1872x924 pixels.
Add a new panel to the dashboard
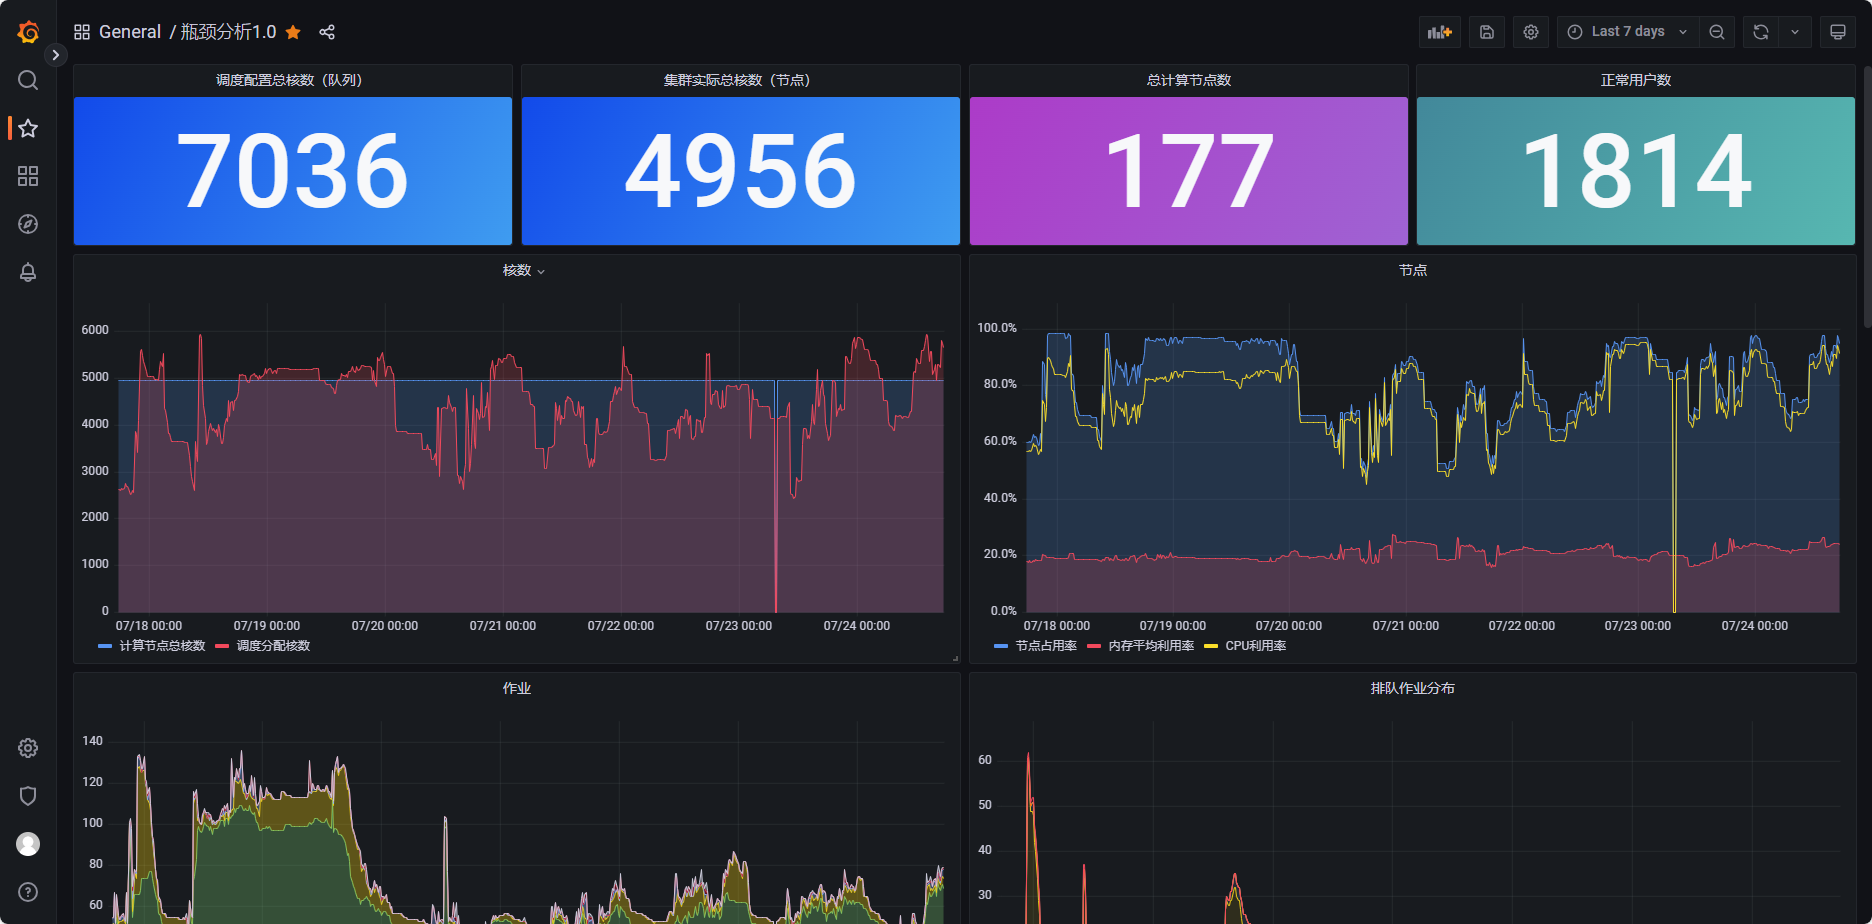pyautogui.click(x=1440, y=32)
